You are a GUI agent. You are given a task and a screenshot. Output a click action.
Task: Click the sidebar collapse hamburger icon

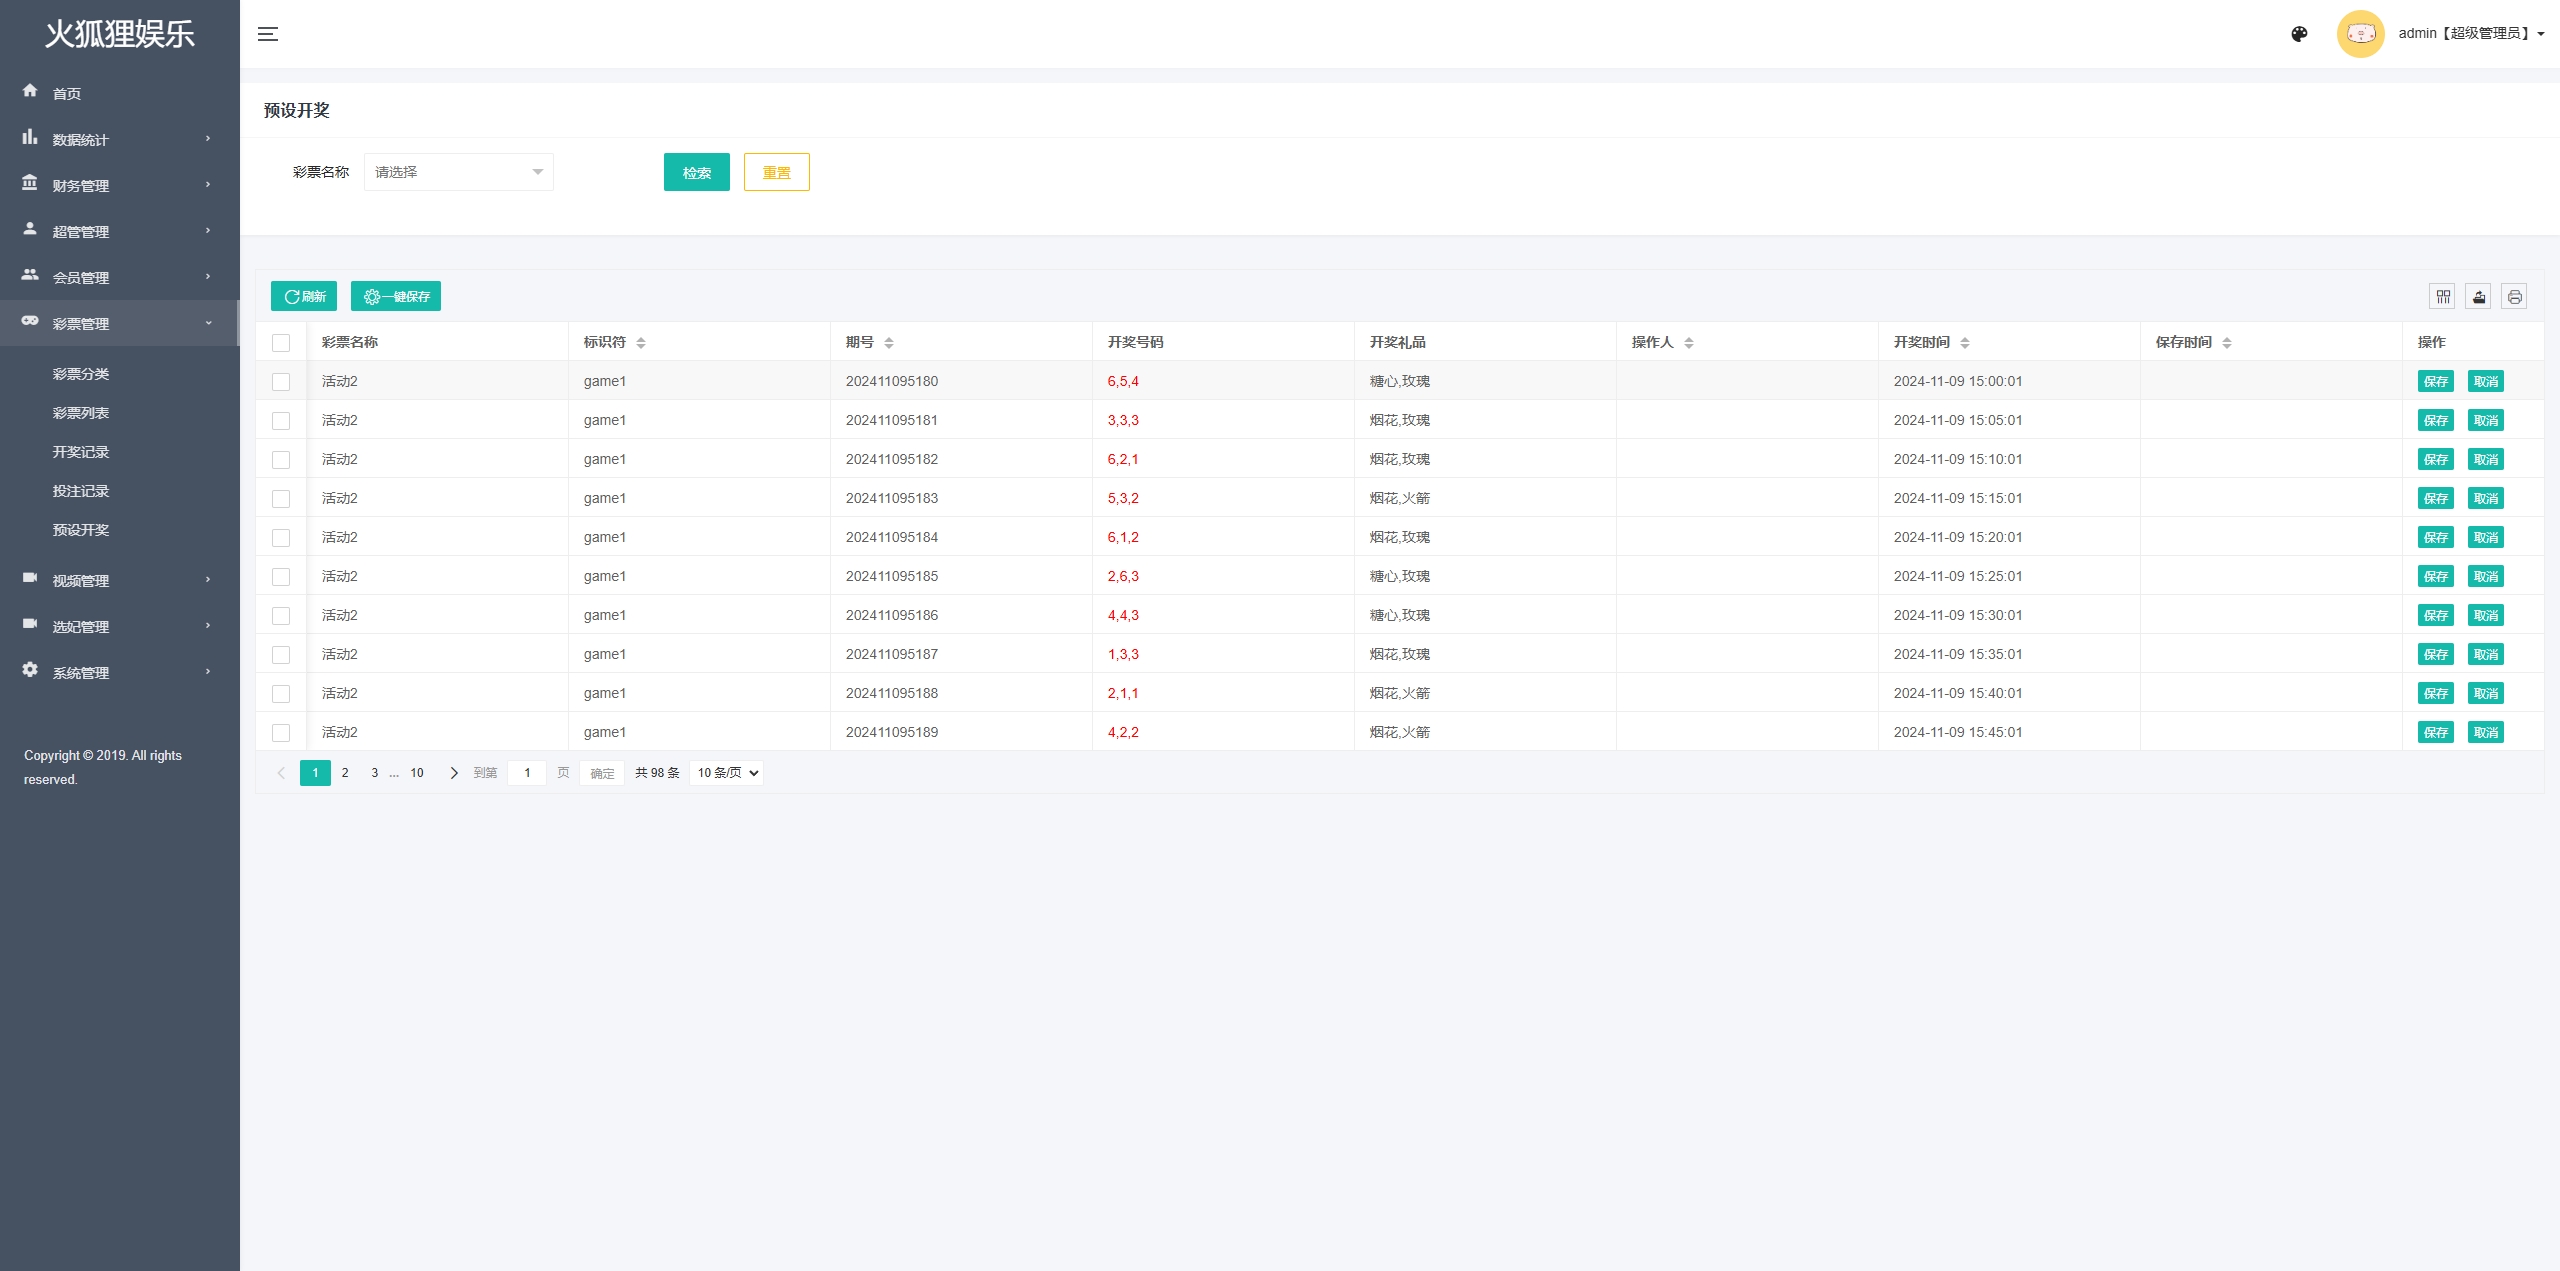click(268, 34)
